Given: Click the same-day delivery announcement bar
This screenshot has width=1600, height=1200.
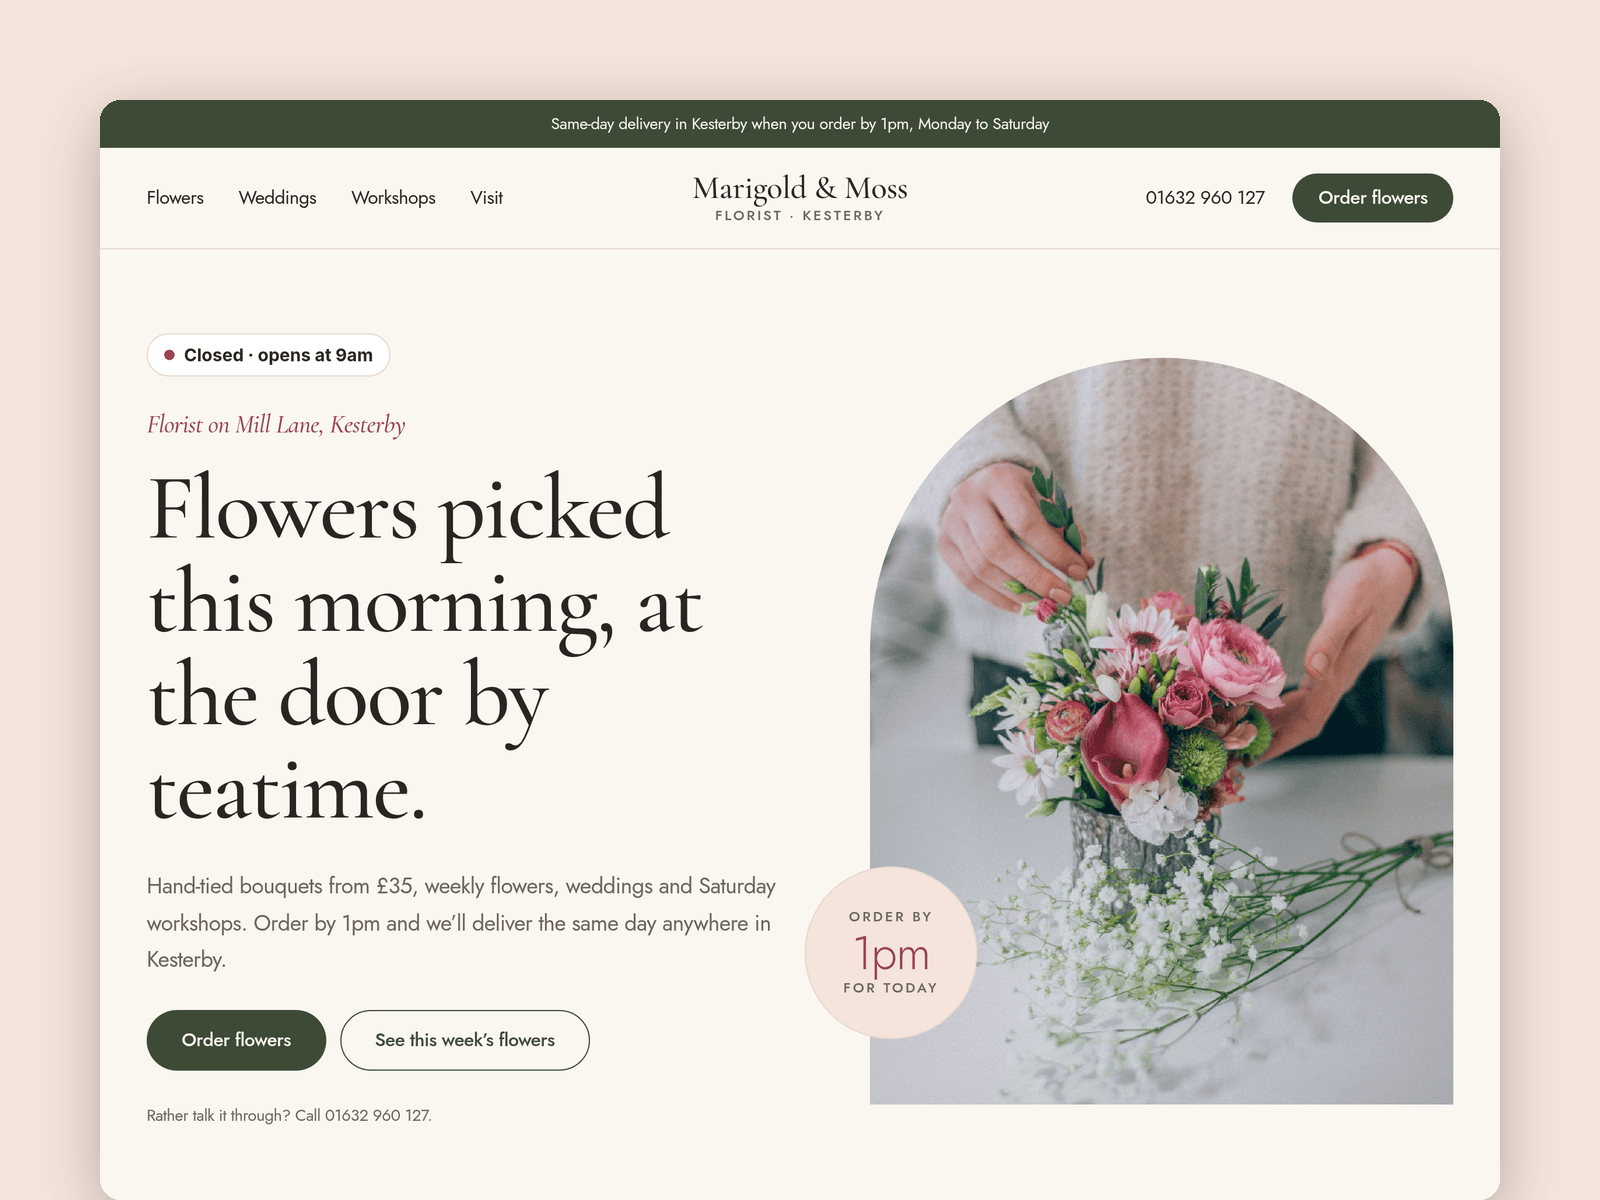Looking at the screenshot, I should click(800, 124).
